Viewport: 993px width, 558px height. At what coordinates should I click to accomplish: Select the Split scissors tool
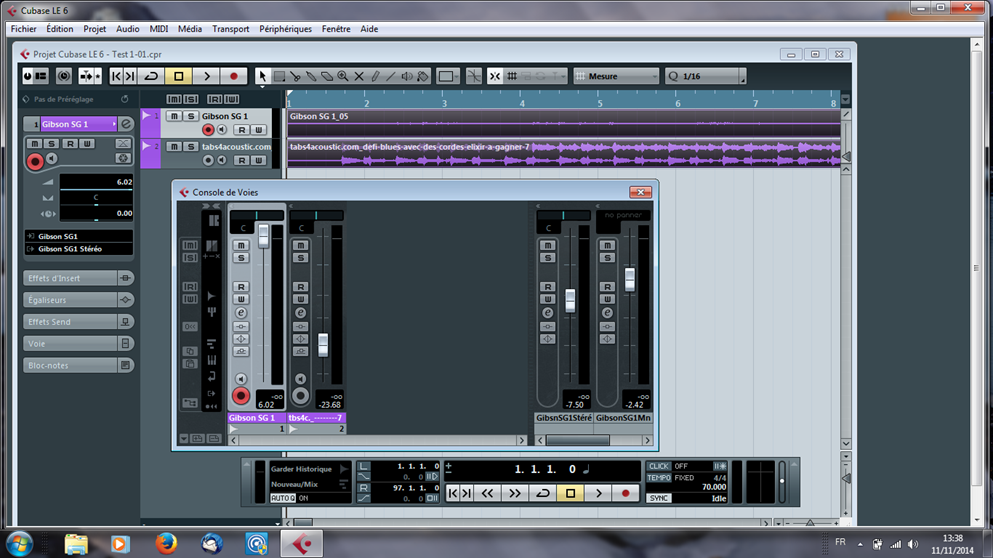[x=295, y=76]
